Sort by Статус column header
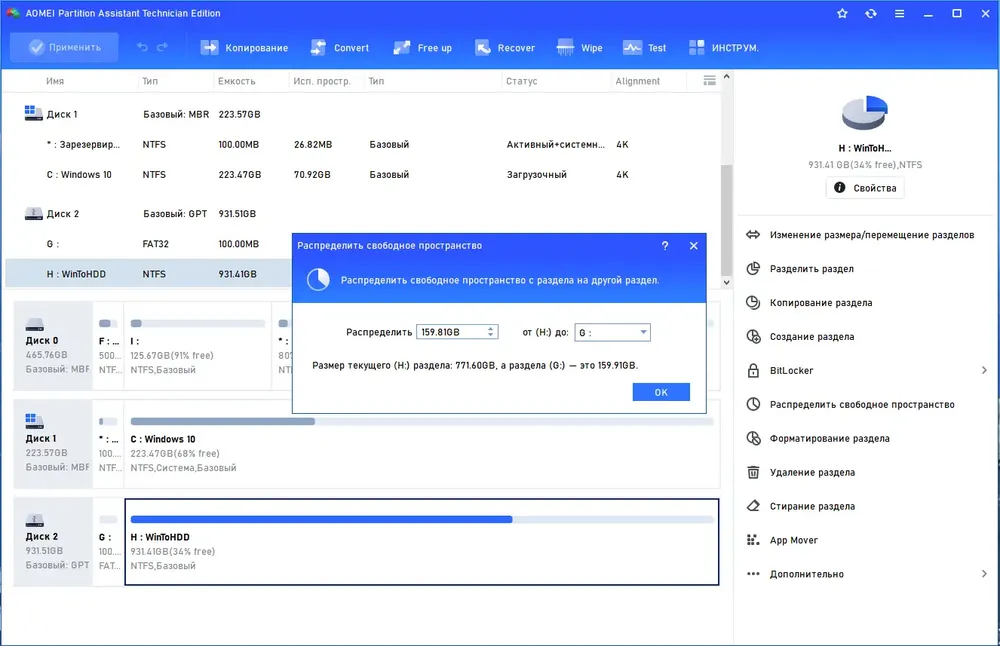Screen dimensions: 1000x646 tap(522, 81)
